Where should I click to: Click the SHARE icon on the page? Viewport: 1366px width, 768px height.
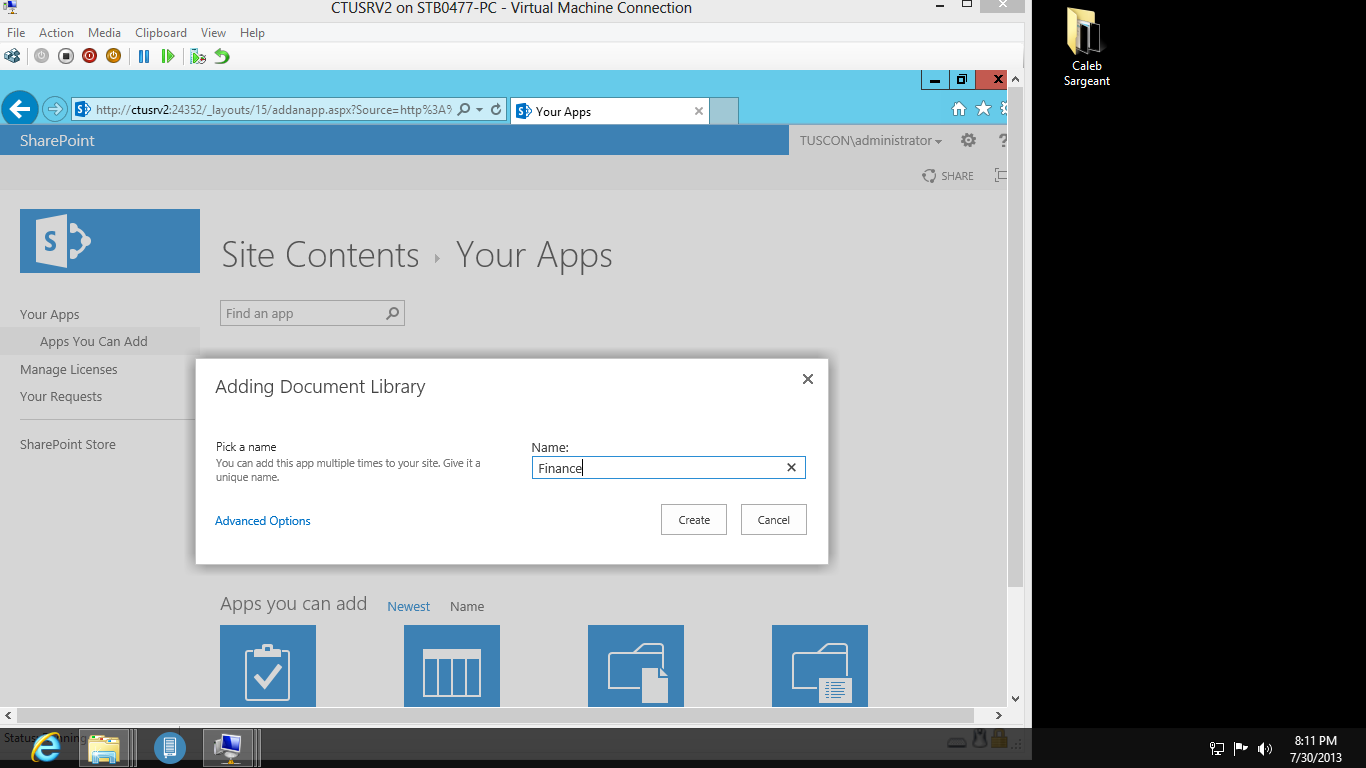(947, 176)
